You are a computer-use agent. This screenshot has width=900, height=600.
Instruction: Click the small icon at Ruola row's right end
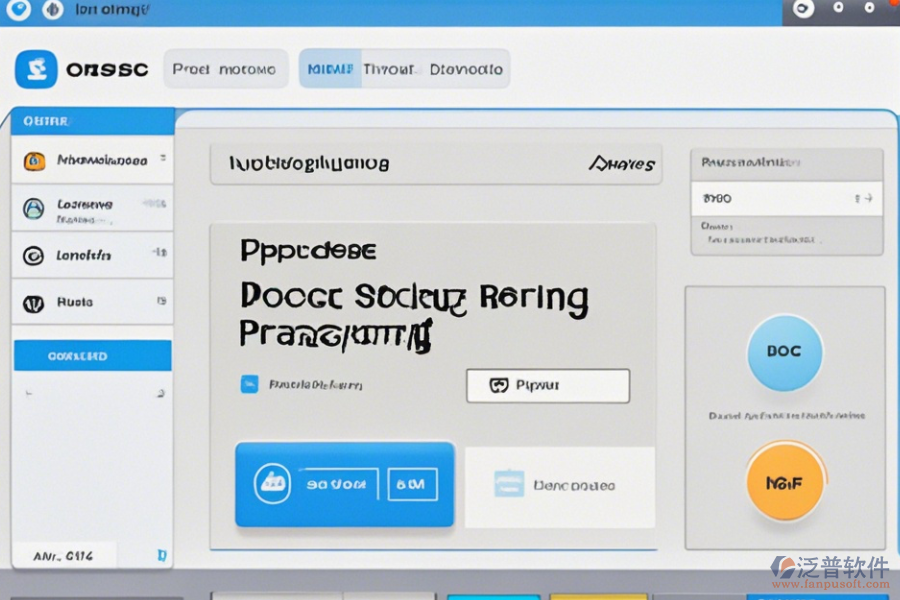coord(162,301)
